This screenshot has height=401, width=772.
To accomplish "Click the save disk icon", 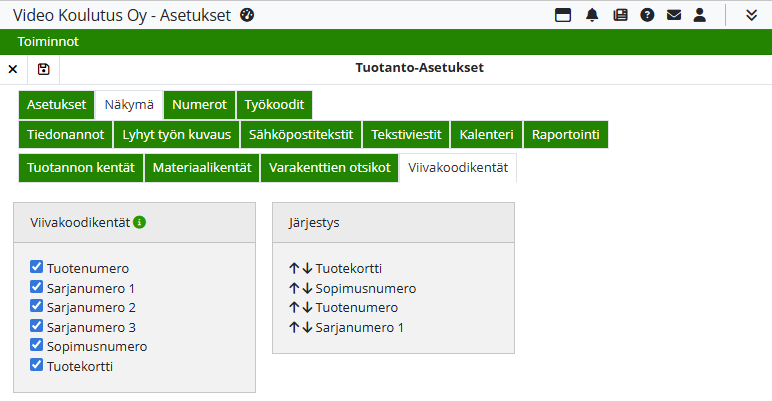I will click(x=43, y=69).
